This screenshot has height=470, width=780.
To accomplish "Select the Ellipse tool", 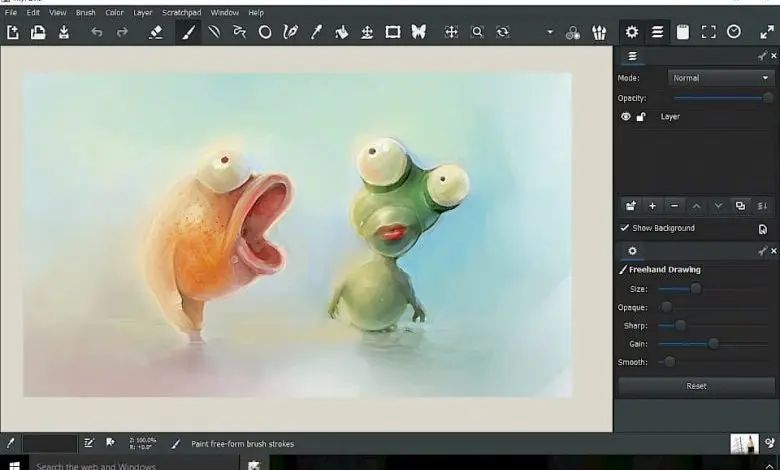I will 265,32.
